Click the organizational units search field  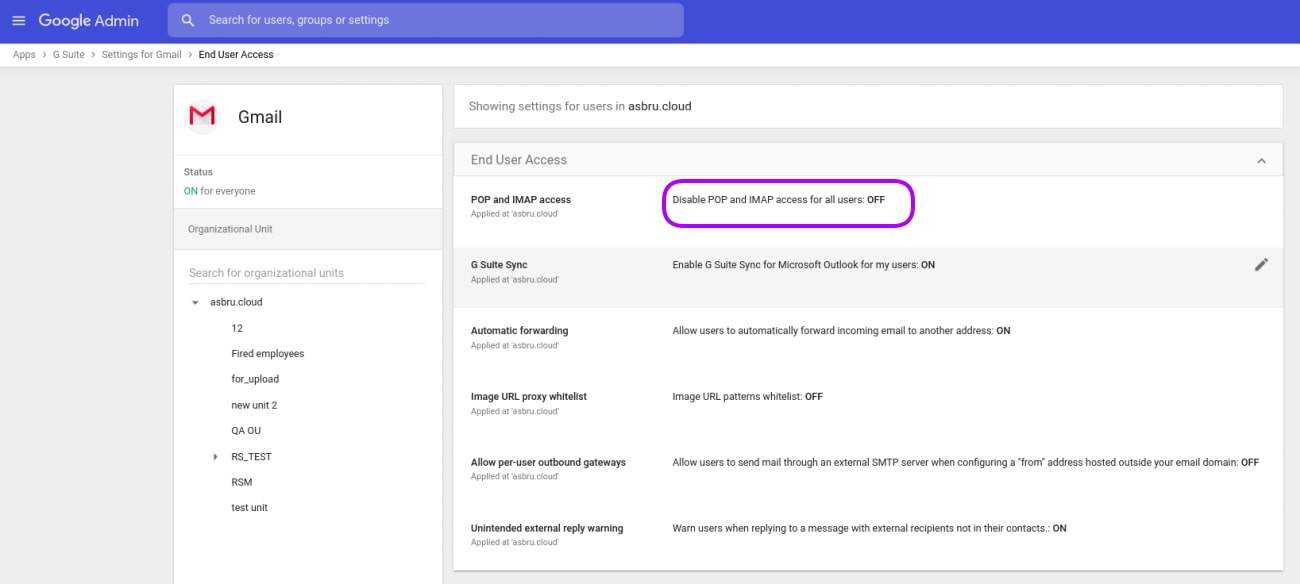(x=305, y=273)
